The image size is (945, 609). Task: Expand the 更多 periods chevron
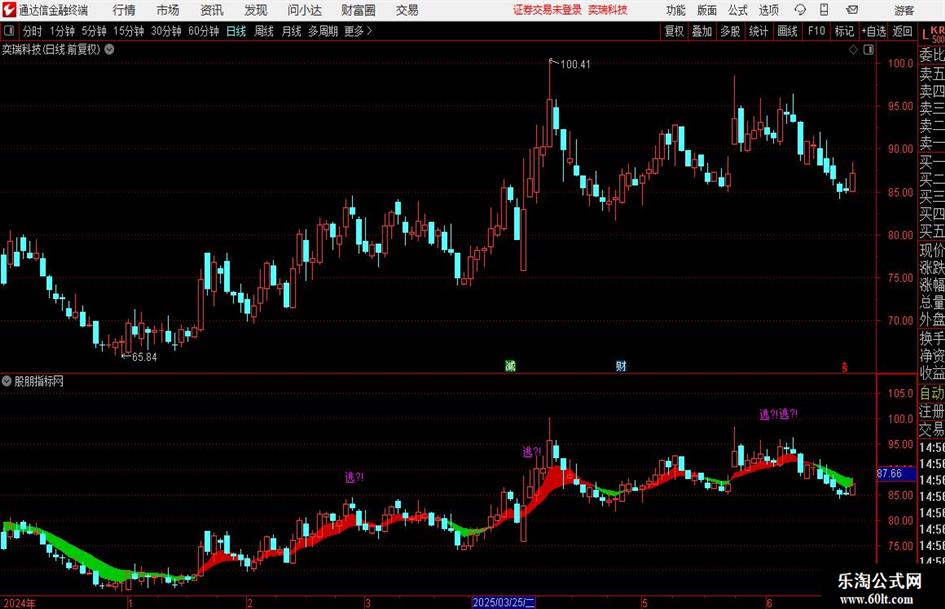point(358,31)
